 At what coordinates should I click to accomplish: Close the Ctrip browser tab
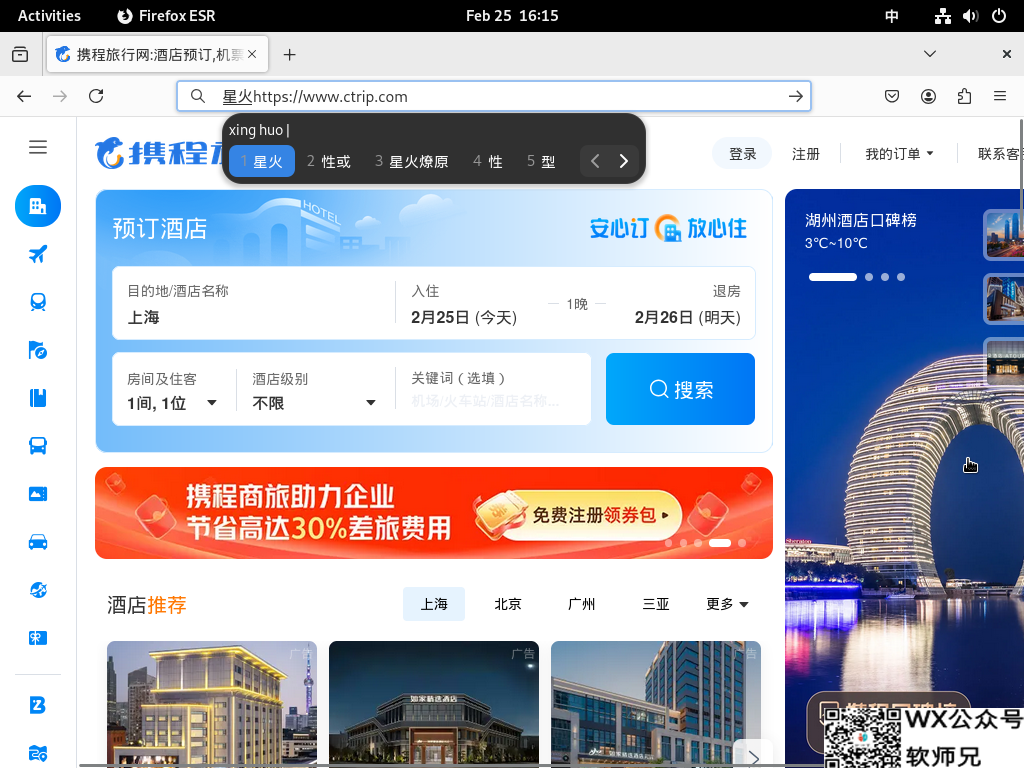(252, 54)
